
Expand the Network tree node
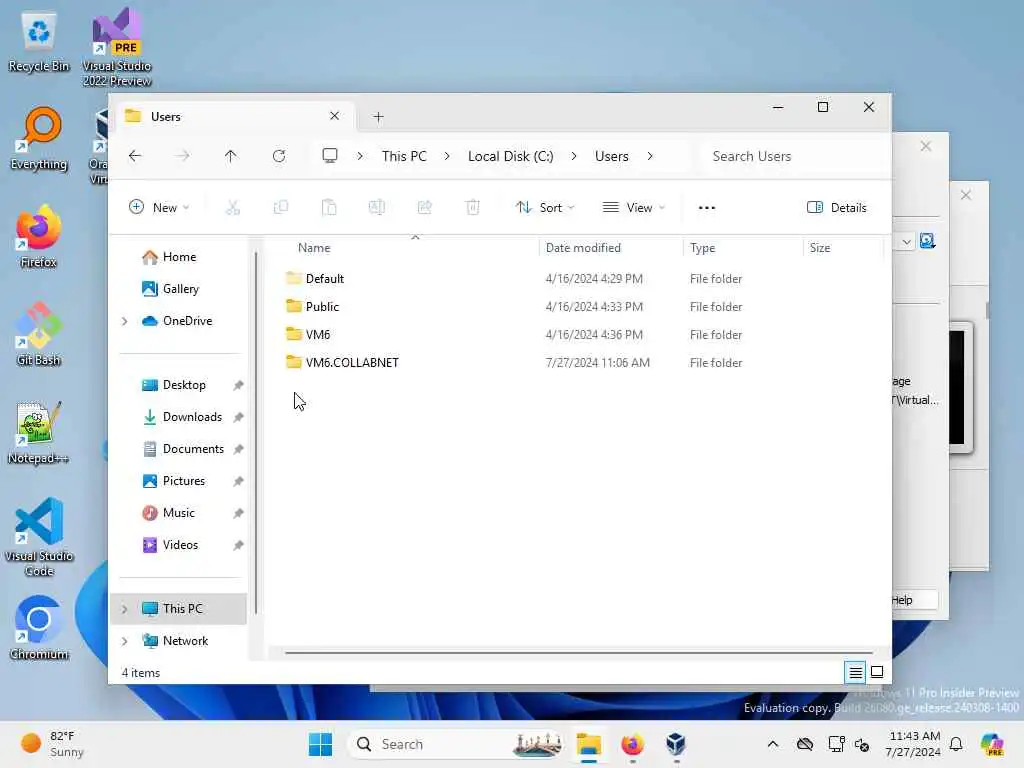[x=125, y=641]
